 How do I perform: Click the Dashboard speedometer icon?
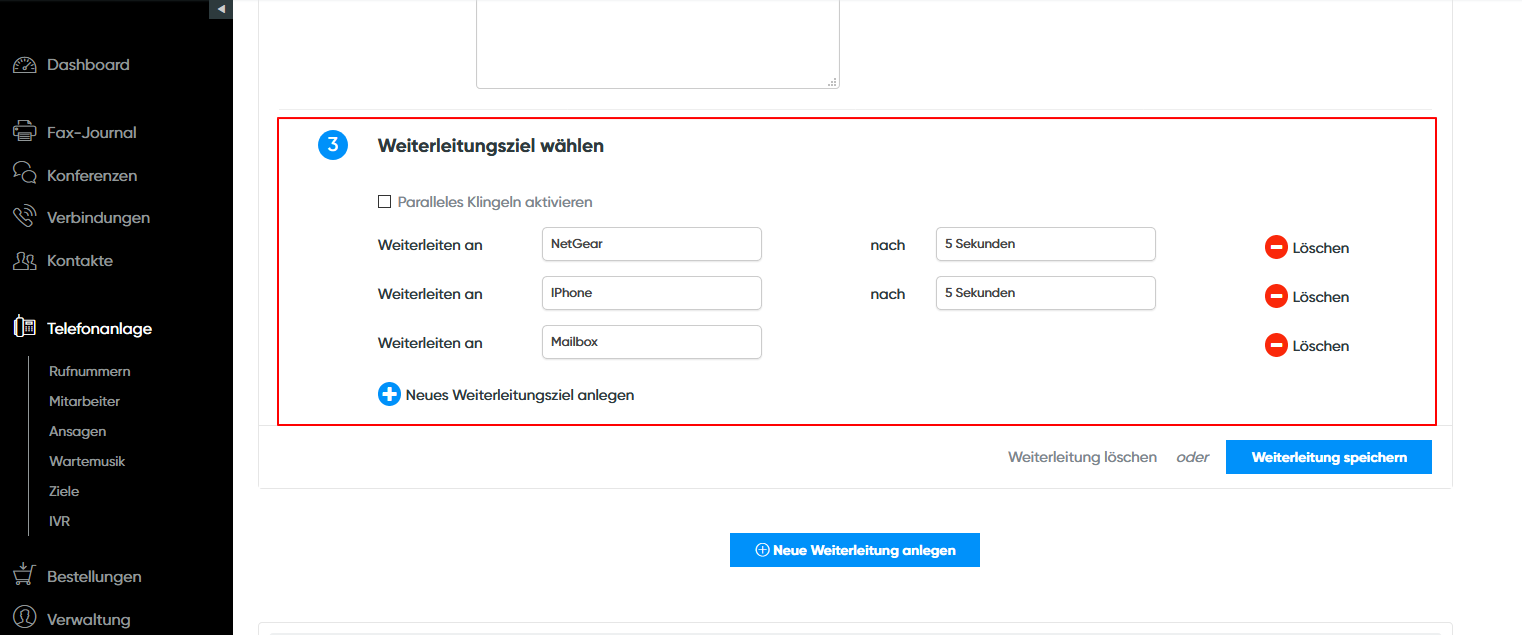[24, 65]
